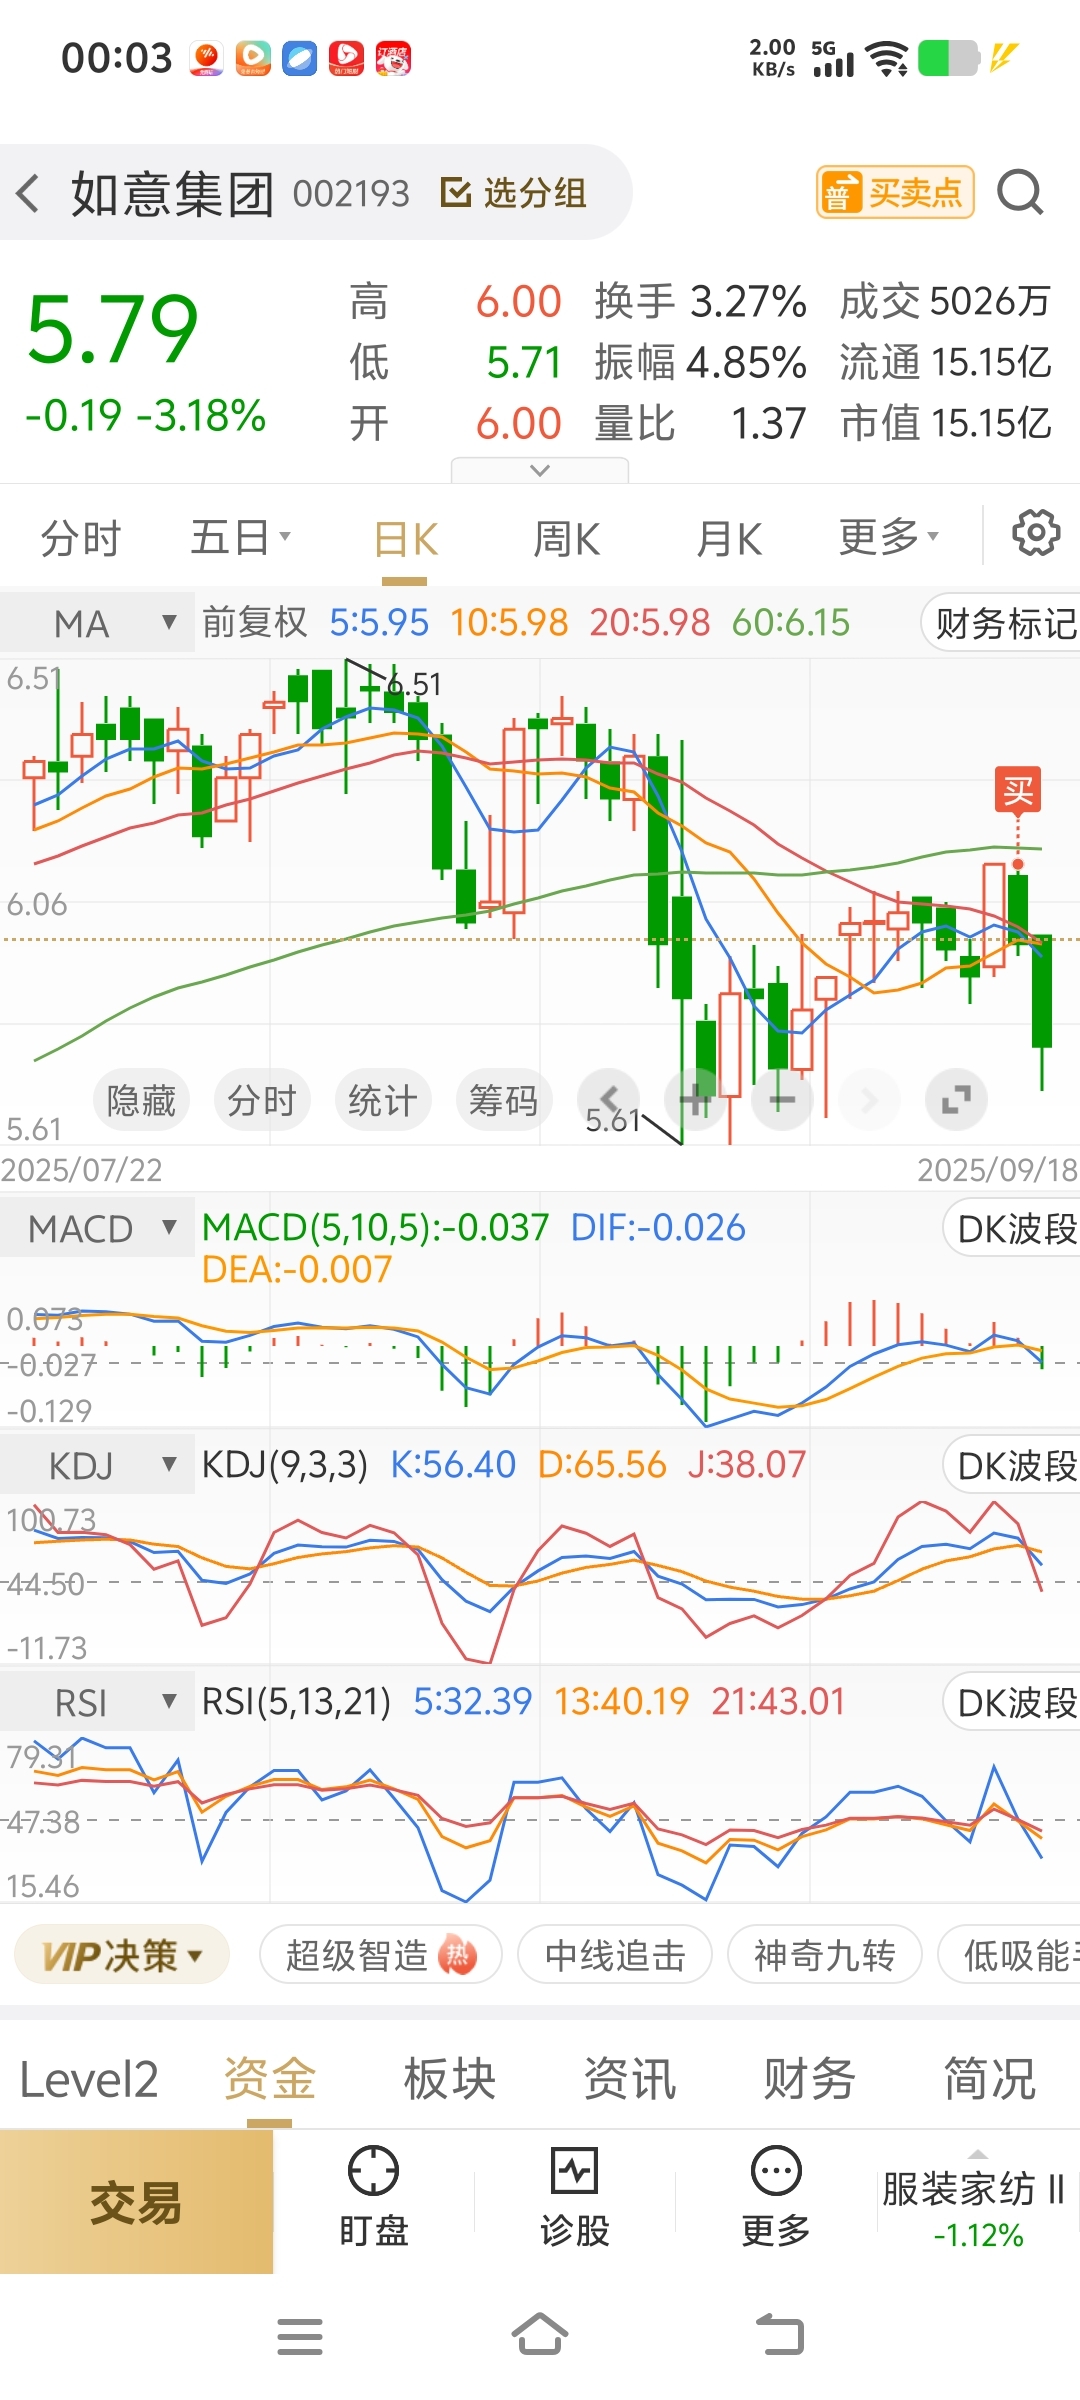The image size is (1080, 2400).
Task: Open the 买卖点 buy-sell points badge
Action: coord(895,192)
